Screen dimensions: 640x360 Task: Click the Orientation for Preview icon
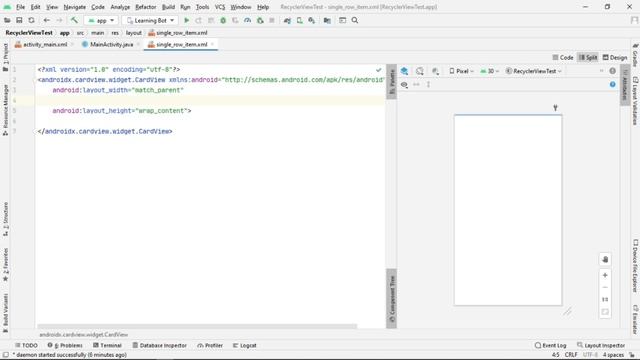(x=420, y=71)
